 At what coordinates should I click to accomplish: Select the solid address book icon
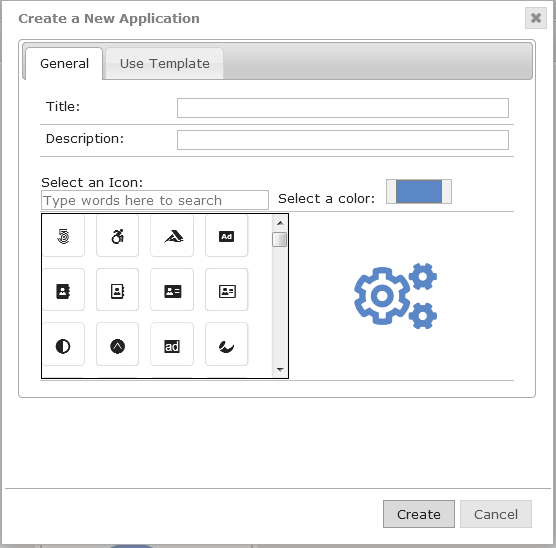click(x=63, y=290)
